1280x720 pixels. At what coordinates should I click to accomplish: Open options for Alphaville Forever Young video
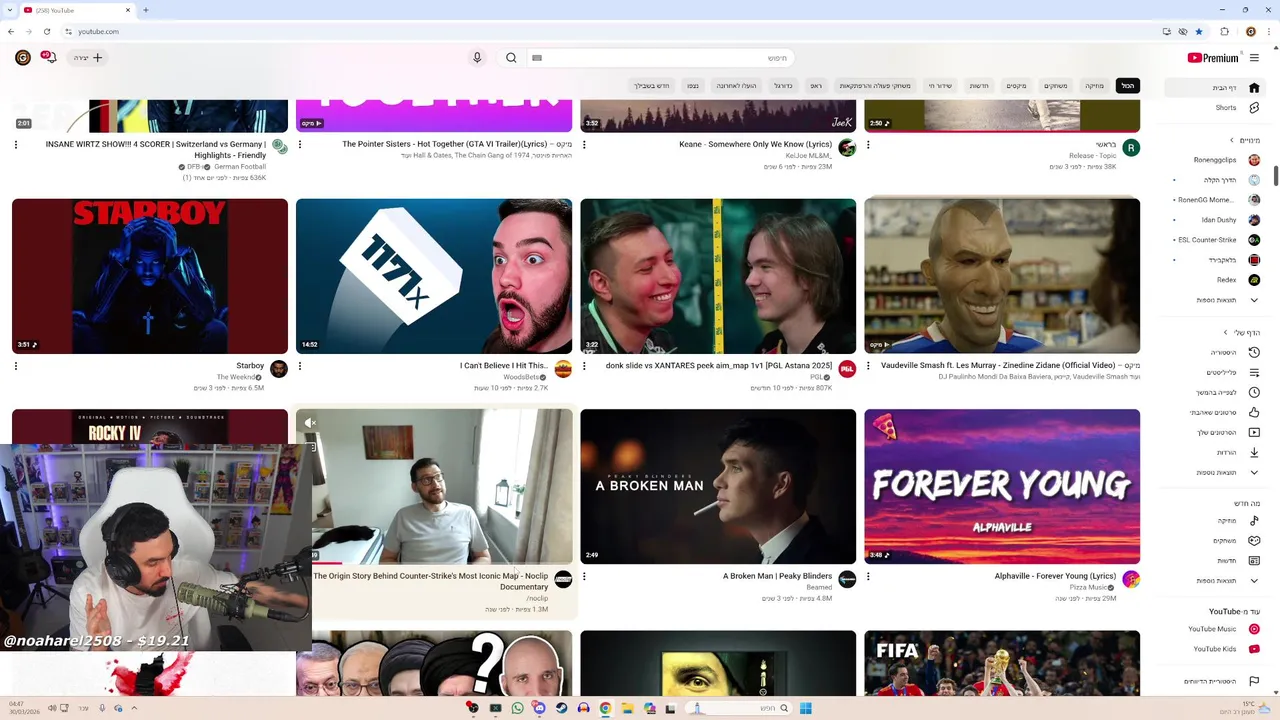(x=868, y=576)
